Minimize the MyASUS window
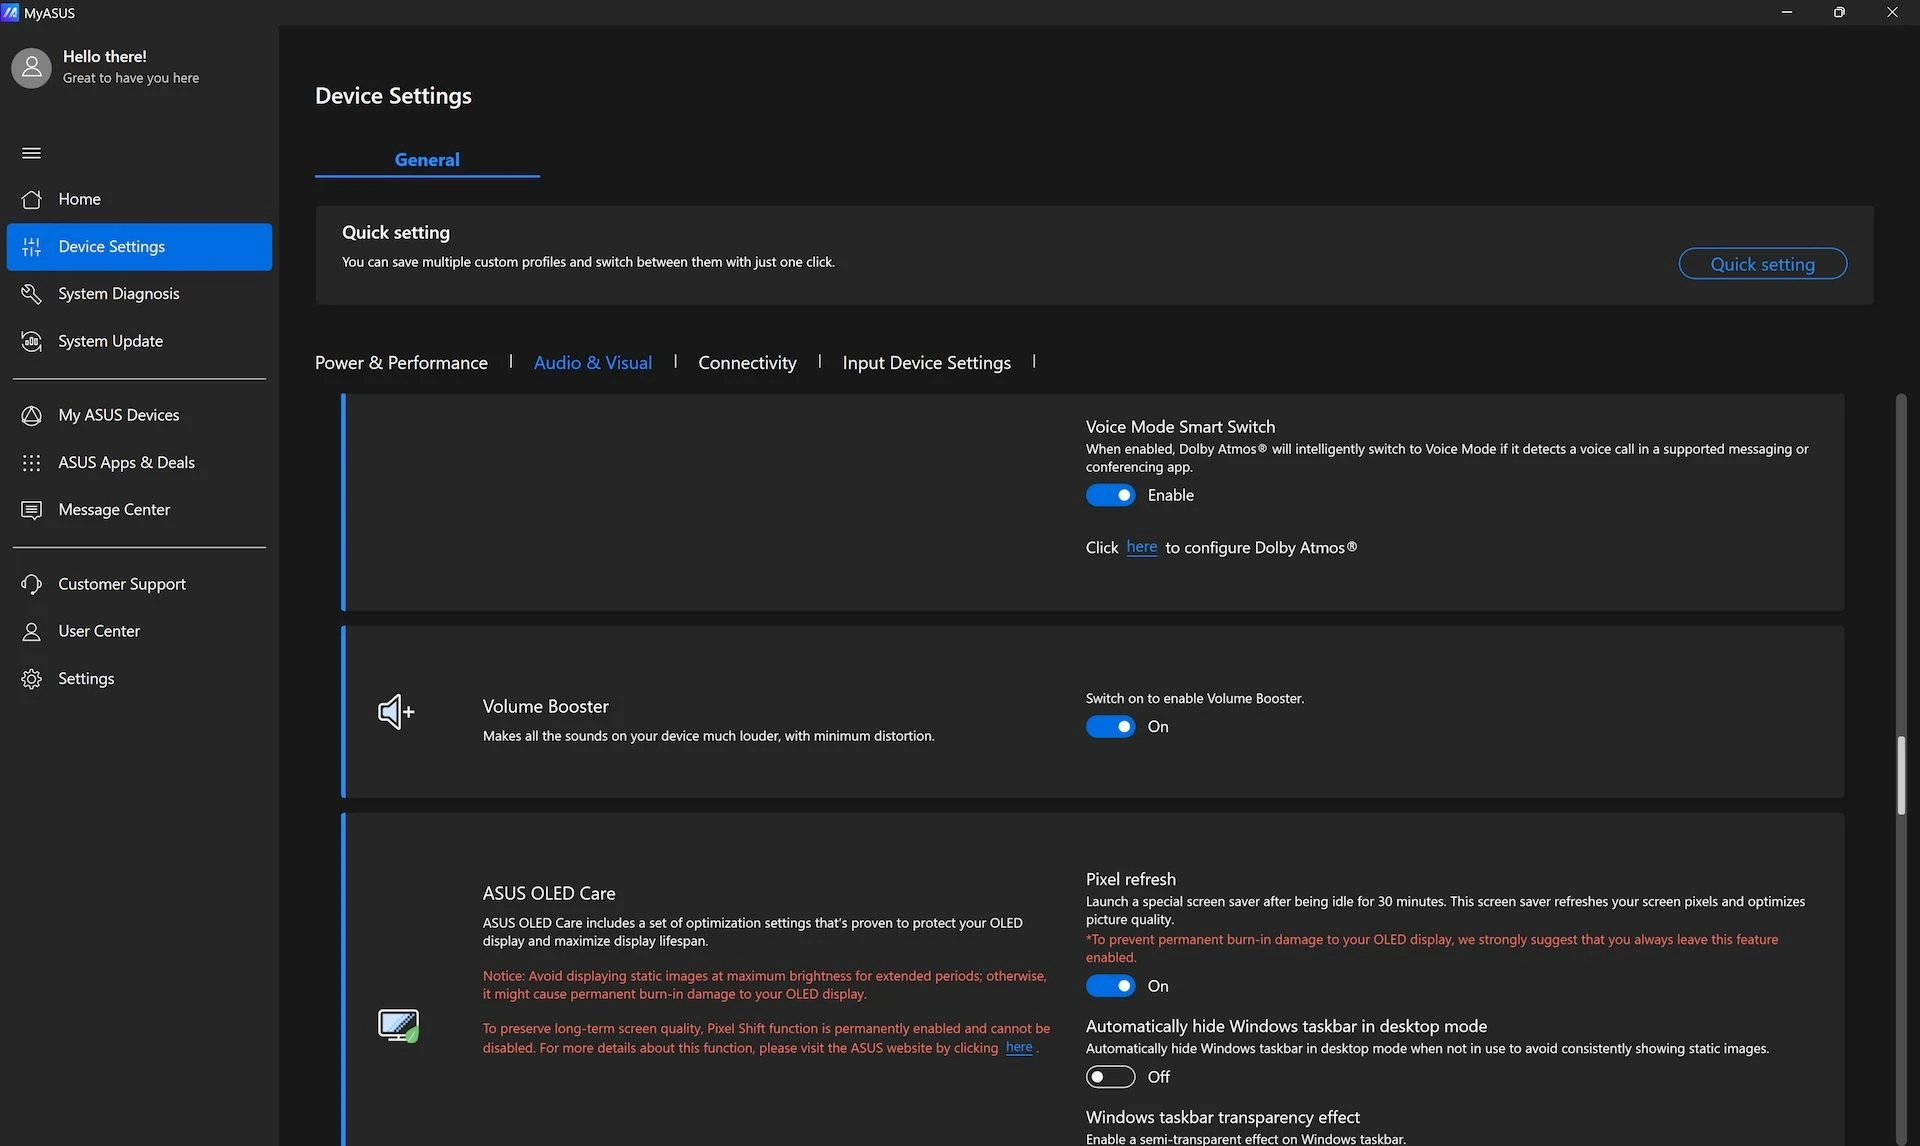The height and width of the screenshot is (1146, 1920). point(1786,12)
